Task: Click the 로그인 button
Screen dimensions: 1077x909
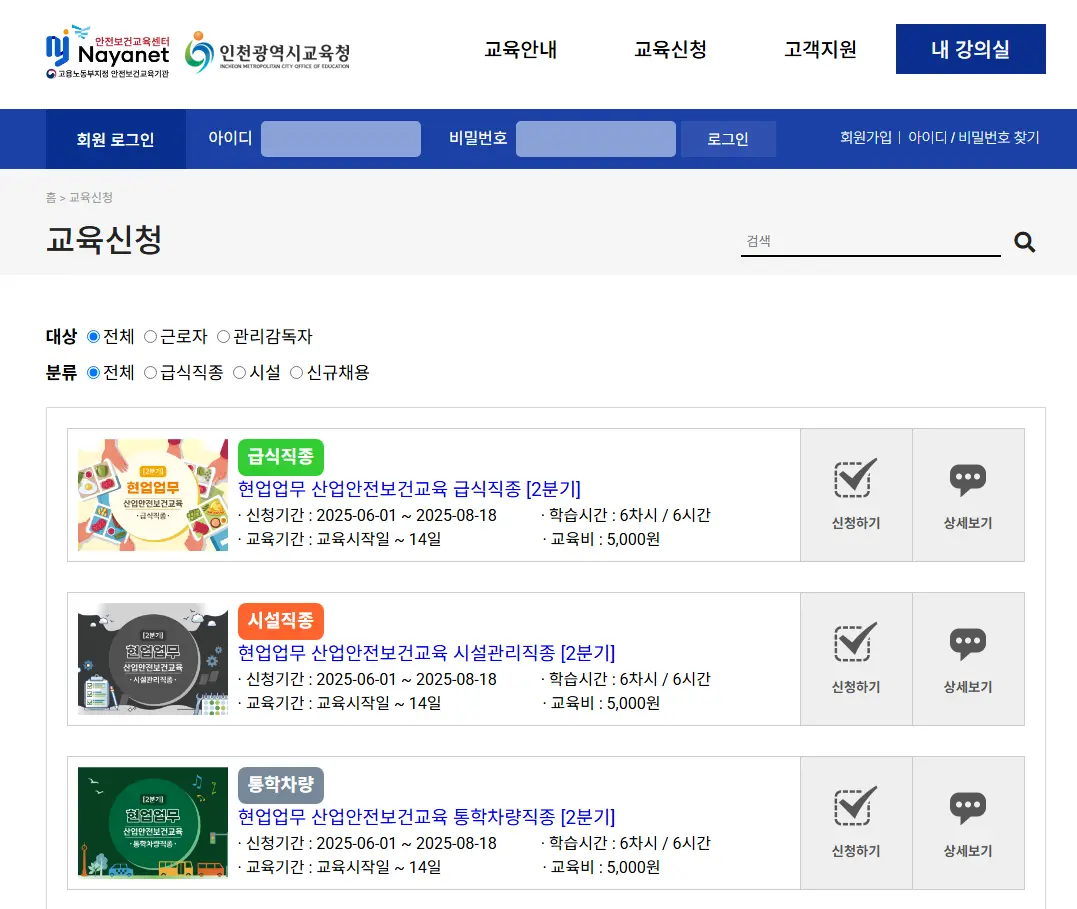Action: pyautogui.click(x=727, y=139)
